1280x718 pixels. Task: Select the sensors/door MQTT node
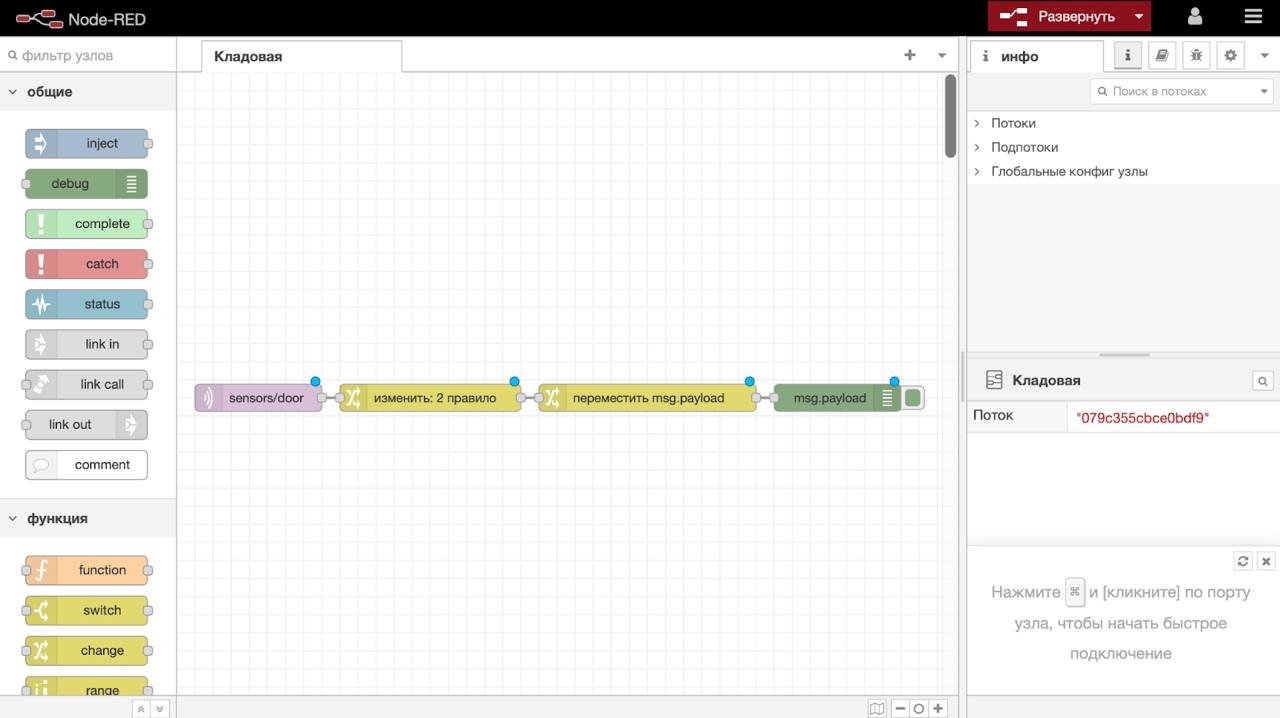pos(258,398)
